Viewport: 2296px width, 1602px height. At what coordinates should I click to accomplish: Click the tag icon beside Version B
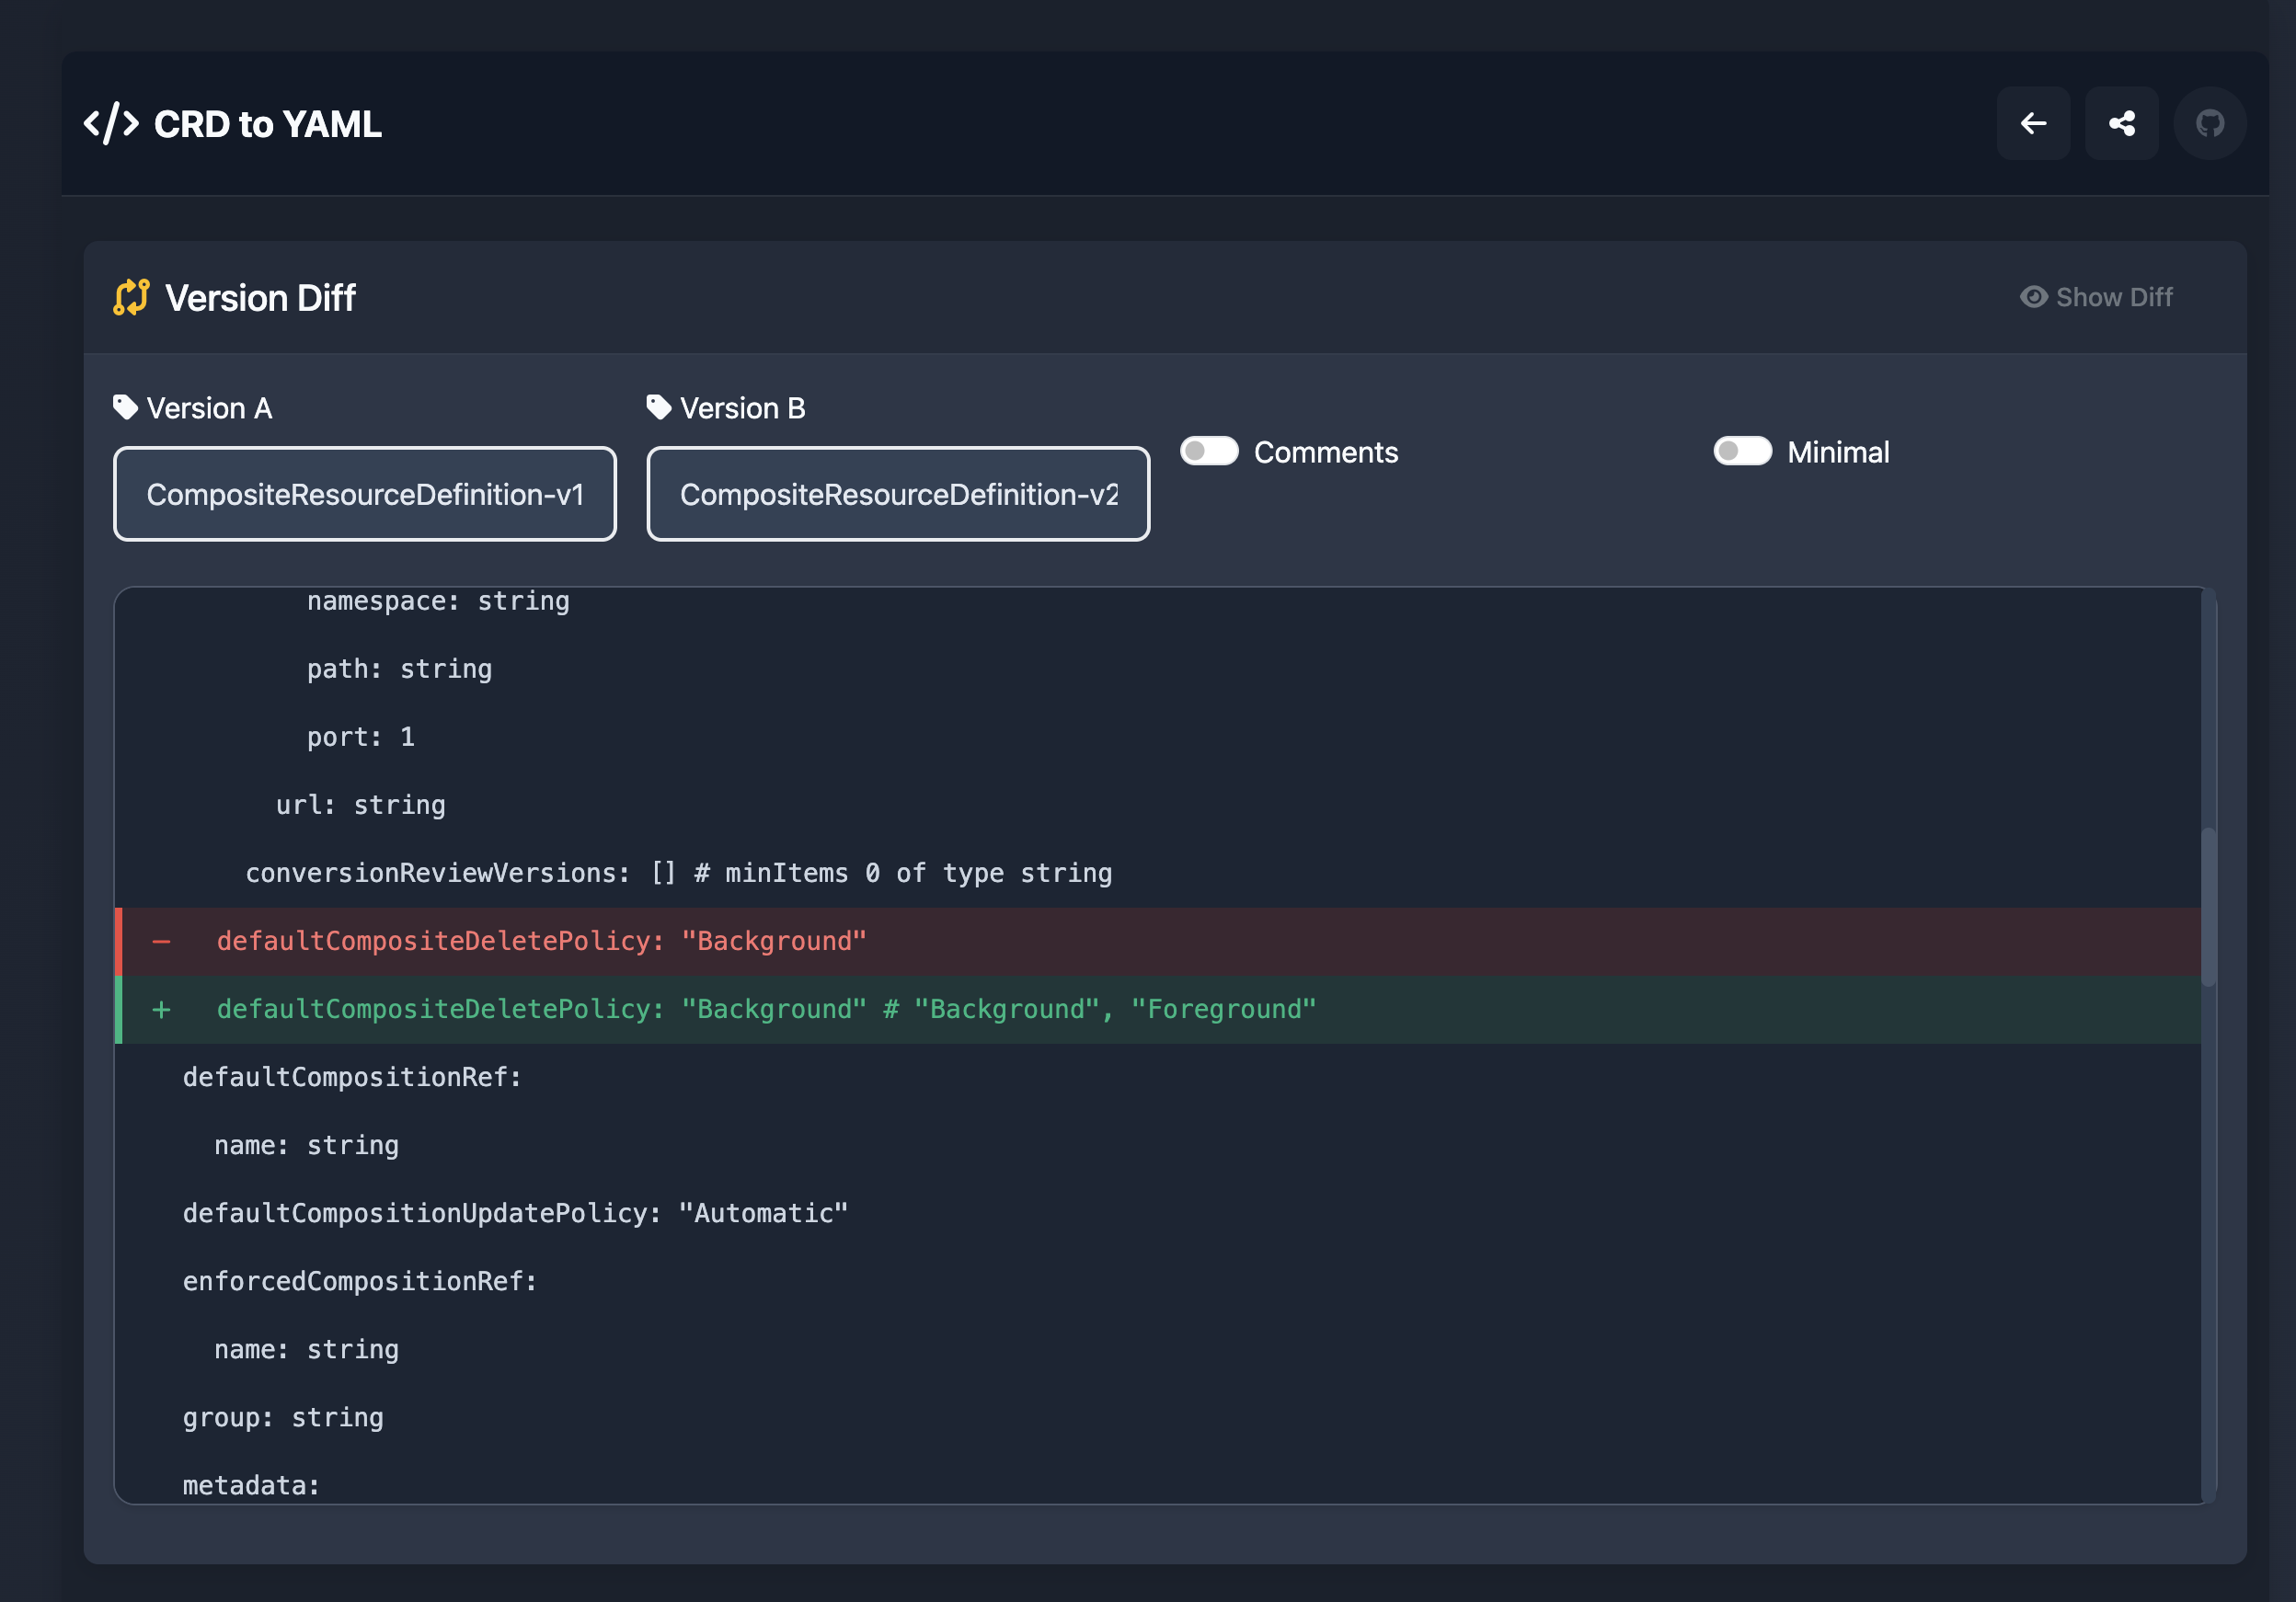pyautogui.click(x=658, y=407)
